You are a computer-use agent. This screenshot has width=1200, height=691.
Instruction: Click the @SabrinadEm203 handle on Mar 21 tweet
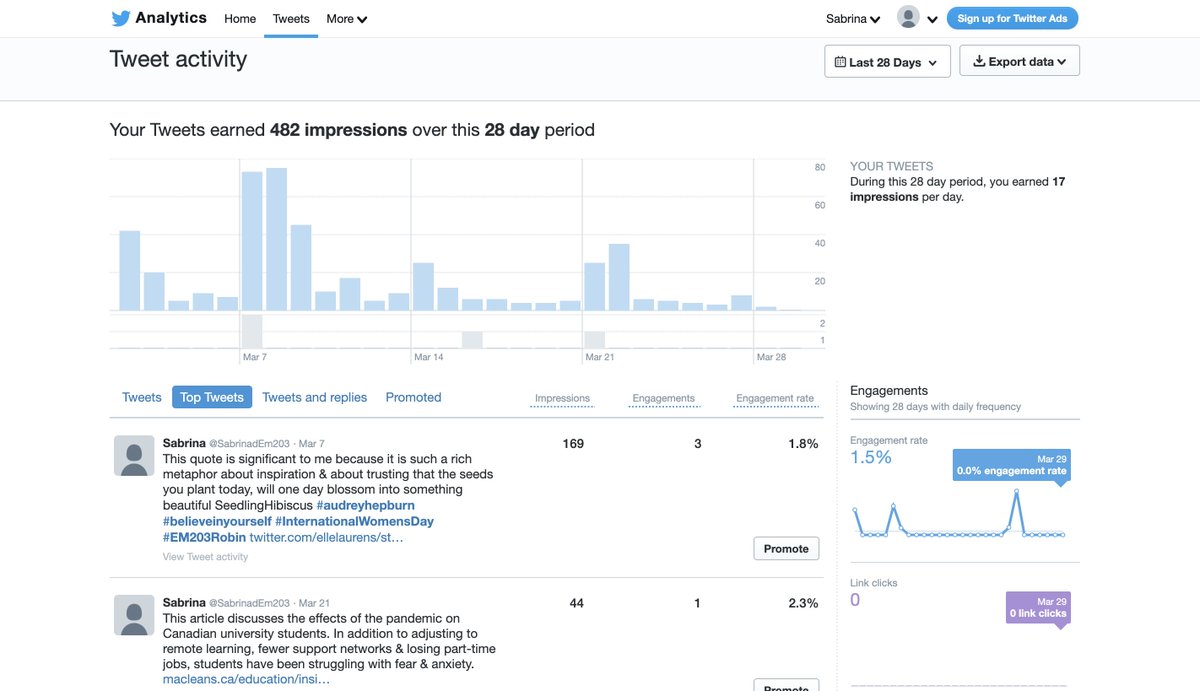250,603
